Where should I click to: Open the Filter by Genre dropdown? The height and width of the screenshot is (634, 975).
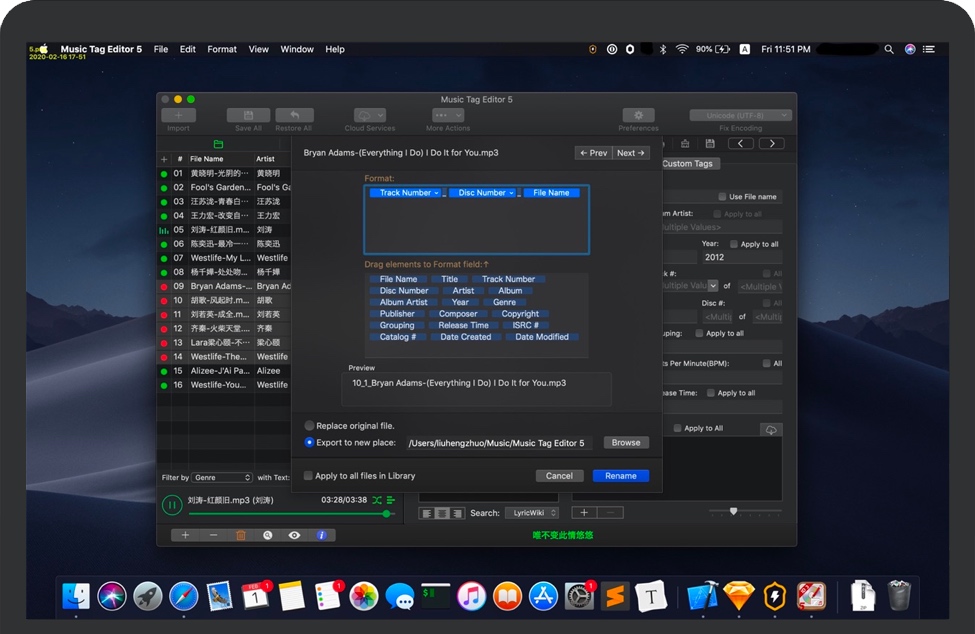[x=221, y=478]
